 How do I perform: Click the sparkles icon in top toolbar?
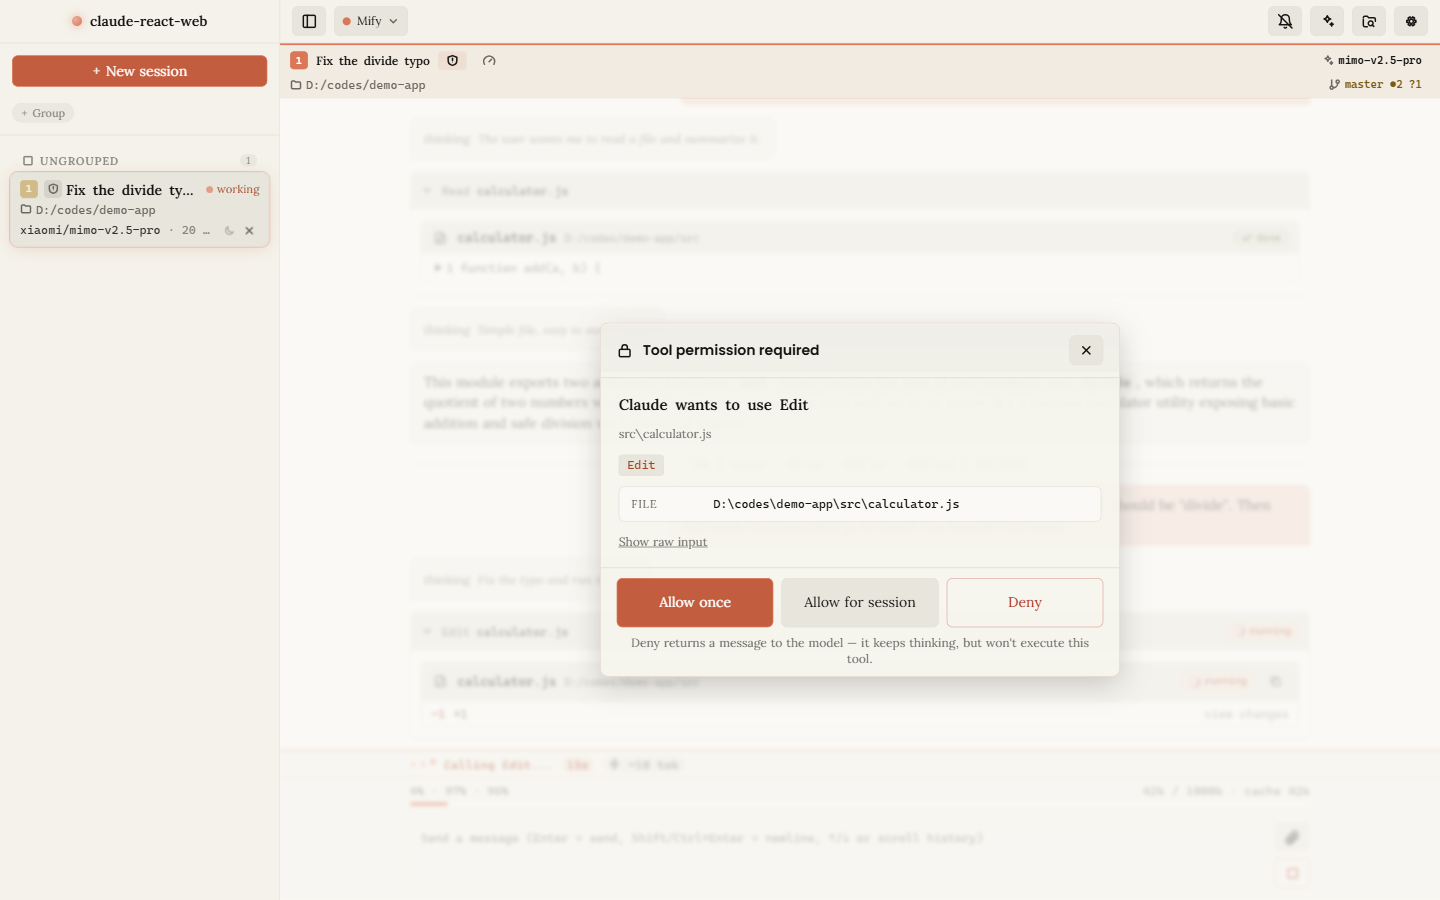1328,21
